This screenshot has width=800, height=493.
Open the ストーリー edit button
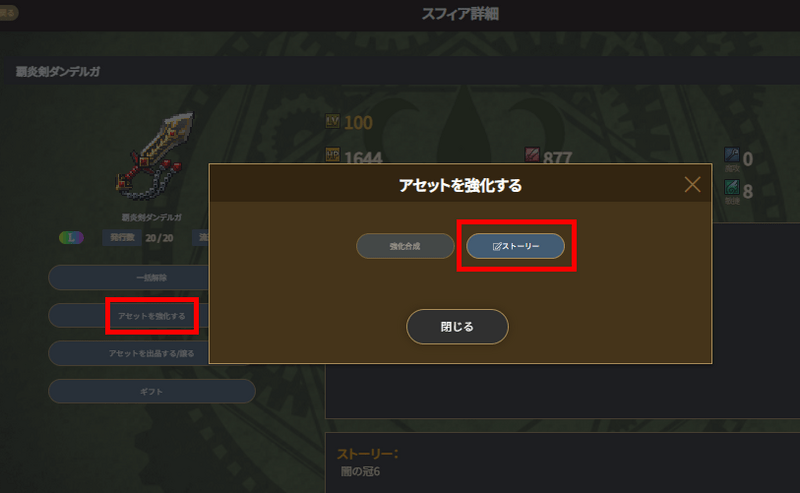pyautogui.click(x=515, y=246)
